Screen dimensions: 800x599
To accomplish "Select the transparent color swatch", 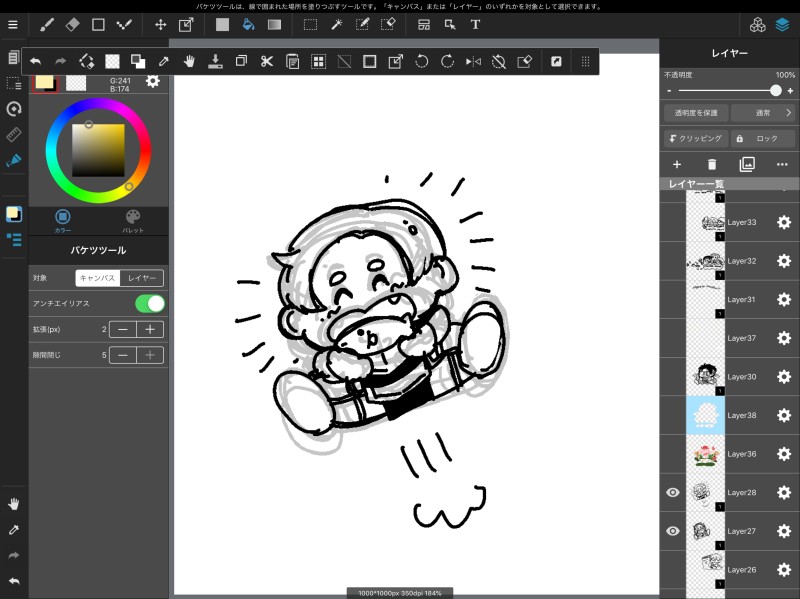I will point(76,83).
